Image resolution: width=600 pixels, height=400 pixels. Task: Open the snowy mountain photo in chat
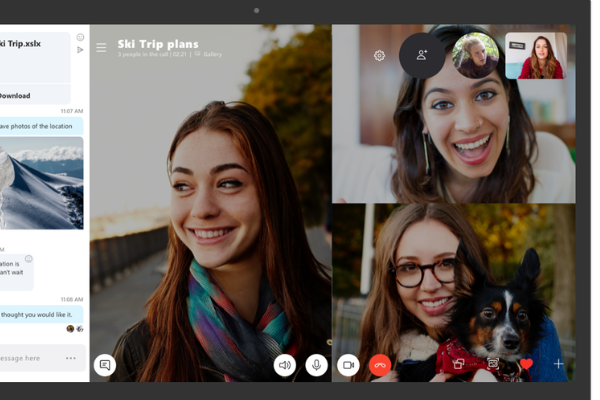click(41, 183)
